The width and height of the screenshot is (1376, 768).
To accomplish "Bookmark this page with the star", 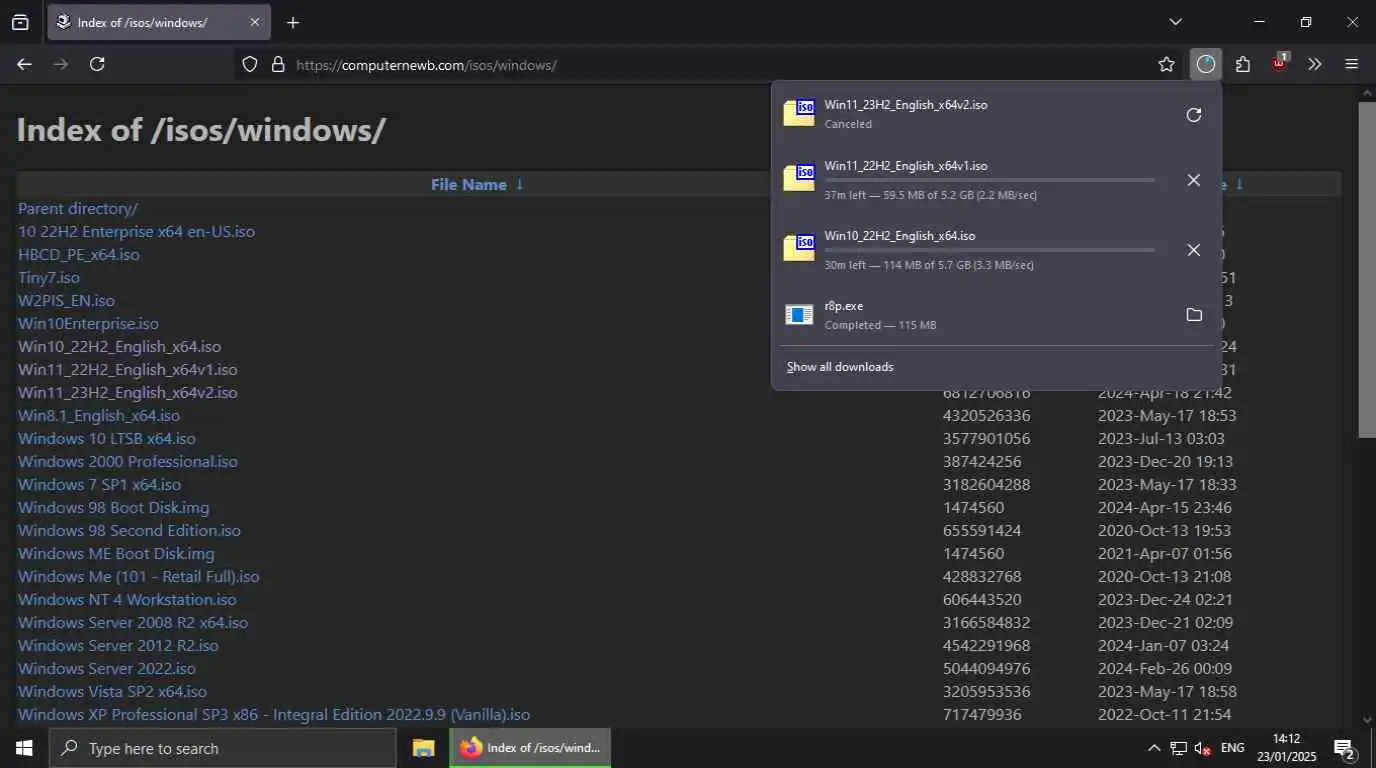I will click(x=1166, y=64).
